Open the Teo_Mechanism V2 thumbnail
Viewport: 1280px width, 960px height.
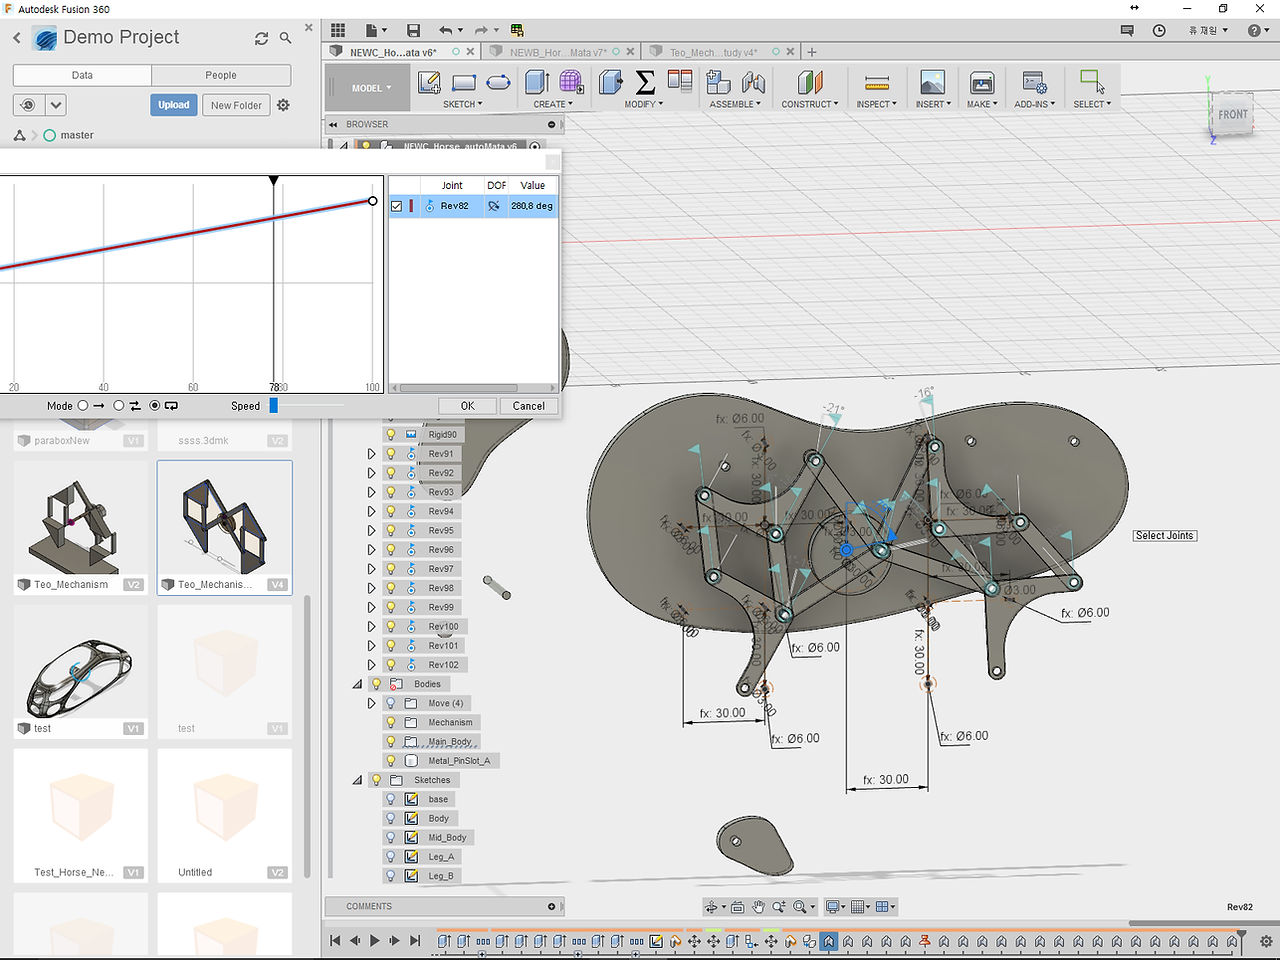click(x=81, y=527)
